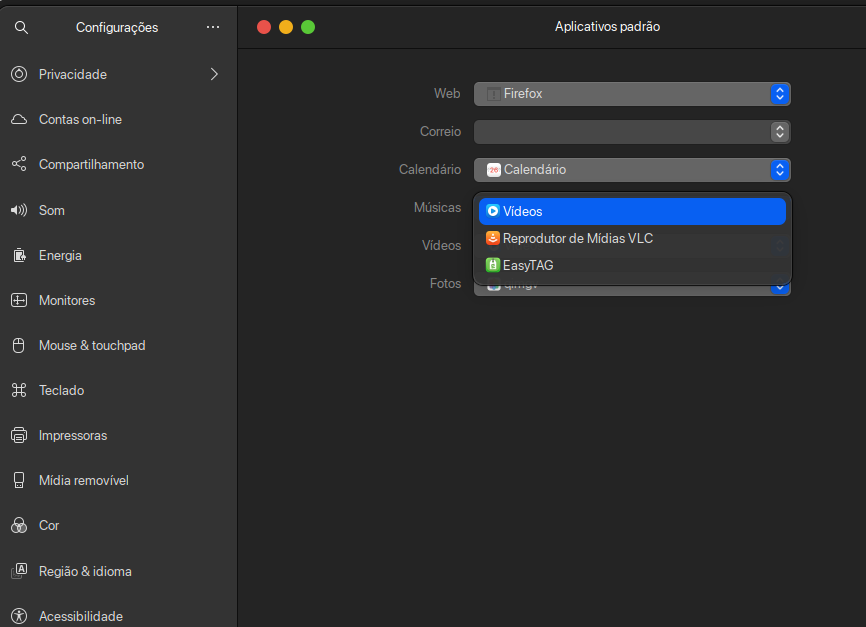Minimize window with yellow button
866x627 pixels.
(286, 27)
